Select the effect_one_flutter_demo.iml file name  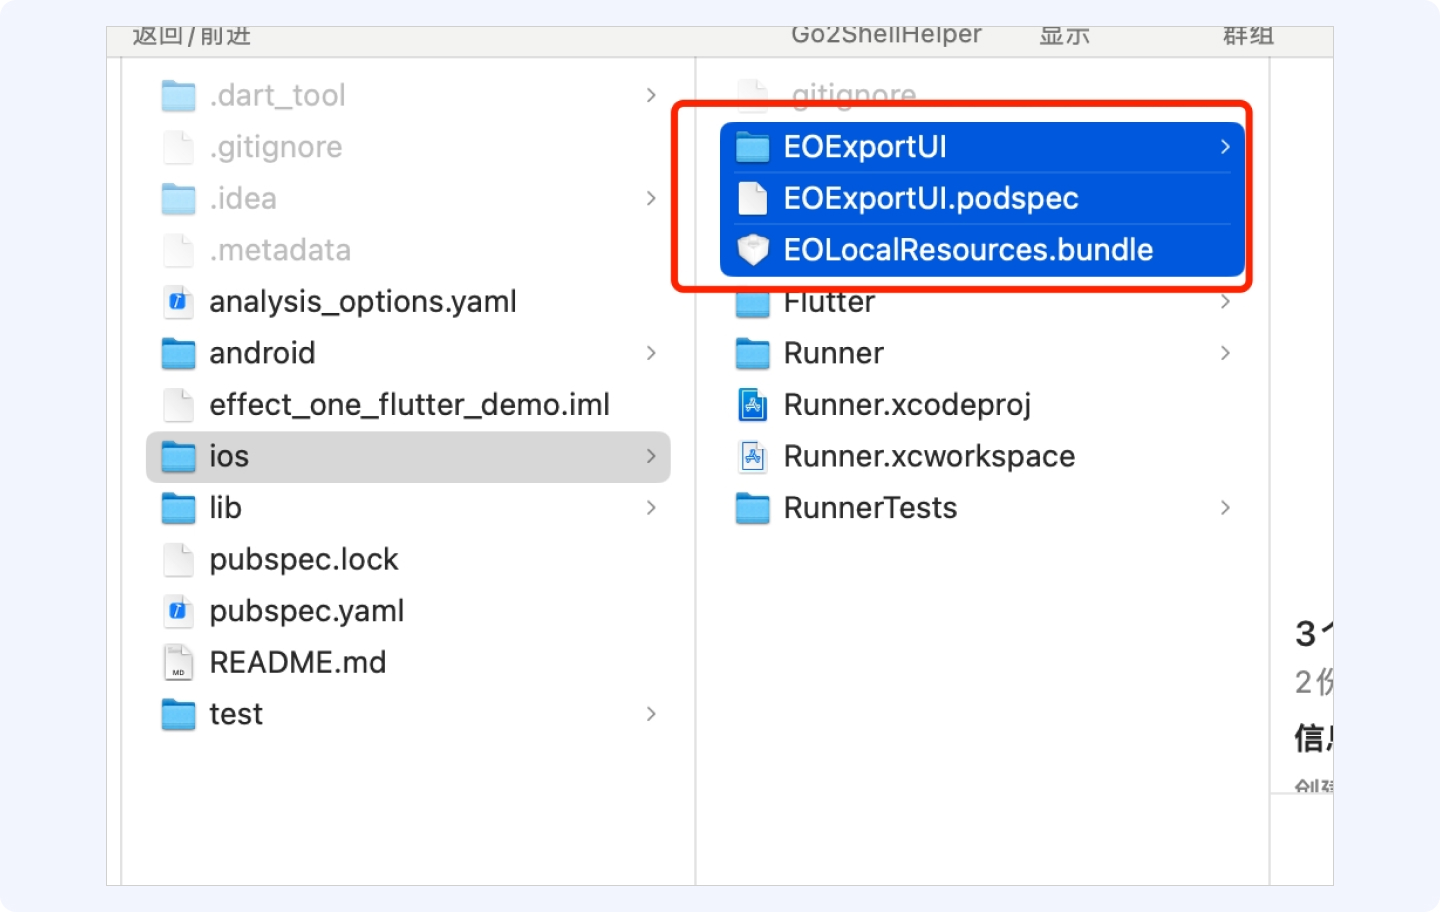coord(410,405)
